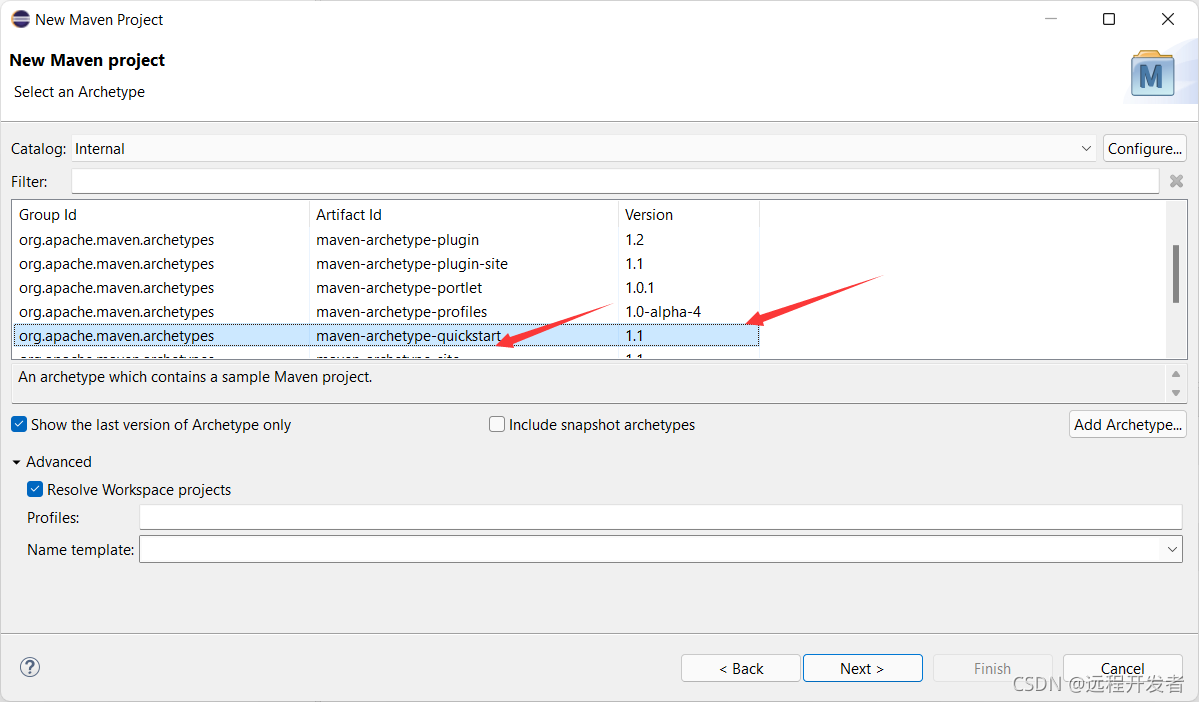Viewport: 1199px width, 702px height.
Task: Click the Configure... button
Action: coord(1145,148)
